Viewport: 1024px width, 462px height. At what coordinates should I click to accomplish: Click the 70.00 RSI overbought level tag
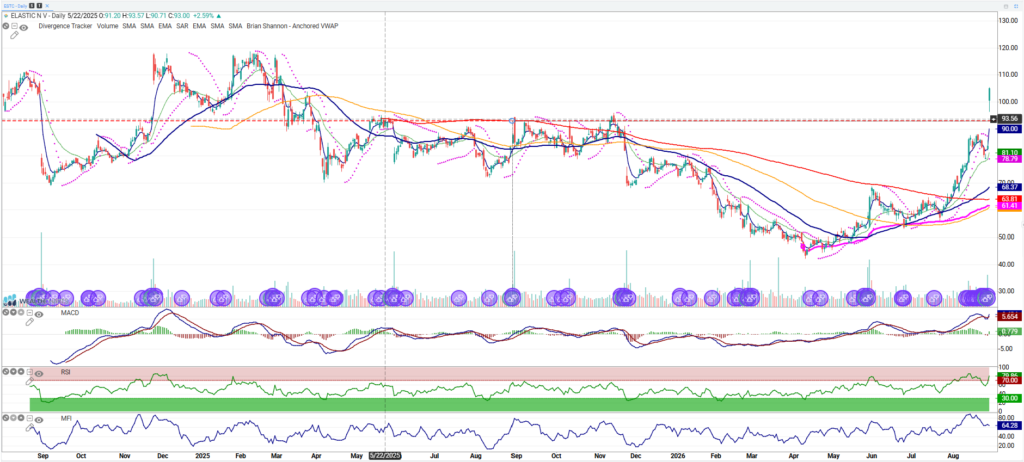(1010, 380)
